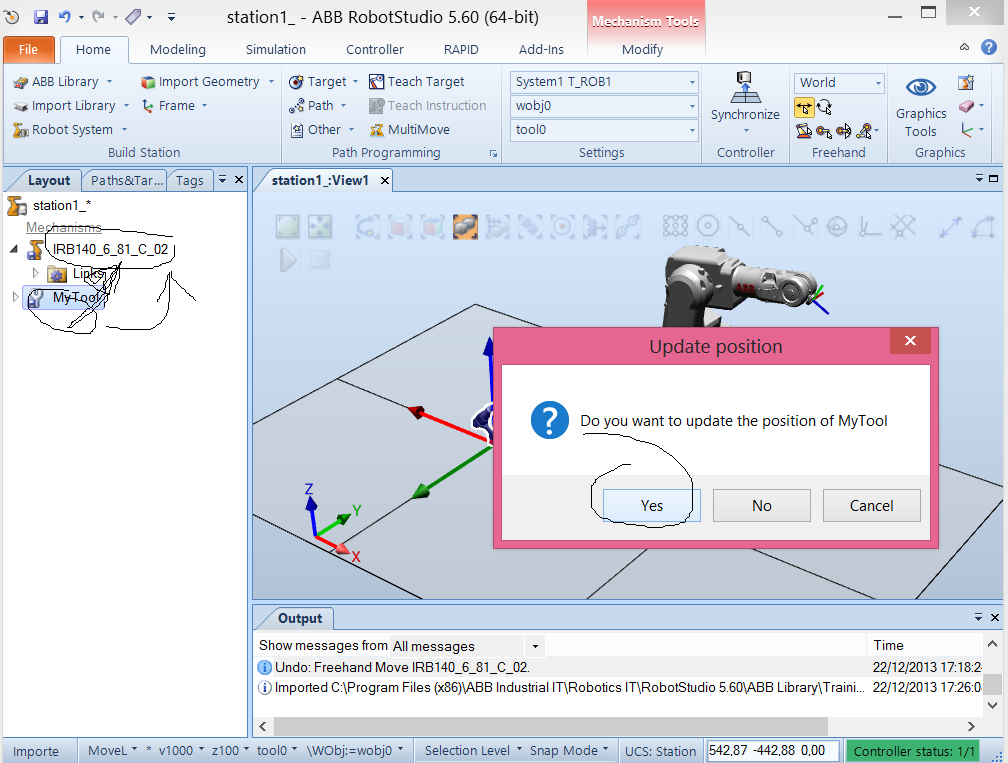1008x763 pixels.
Task: Toggle Snap Center circle icon in view toolbar
Action: click(708, 226)
